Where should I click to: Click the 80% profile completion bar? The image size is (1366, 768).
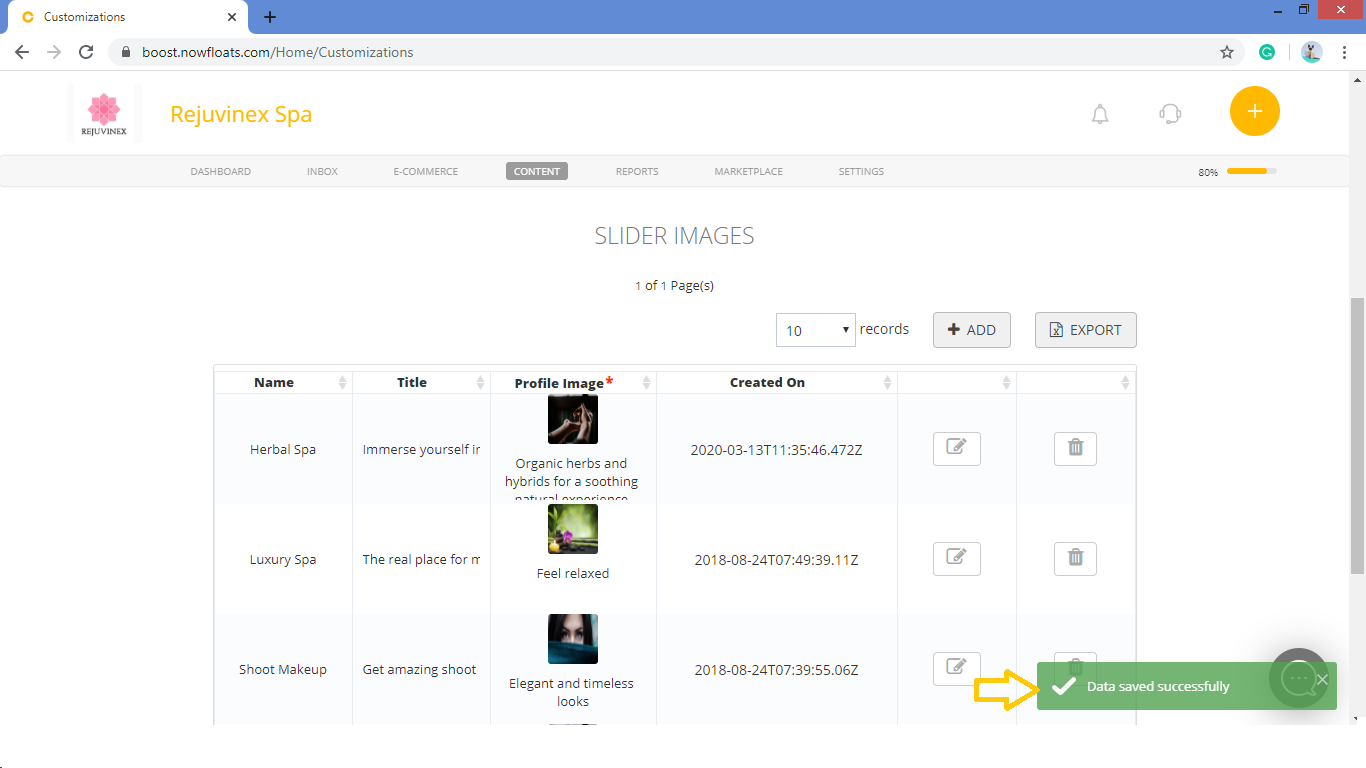click(1252, 171)
